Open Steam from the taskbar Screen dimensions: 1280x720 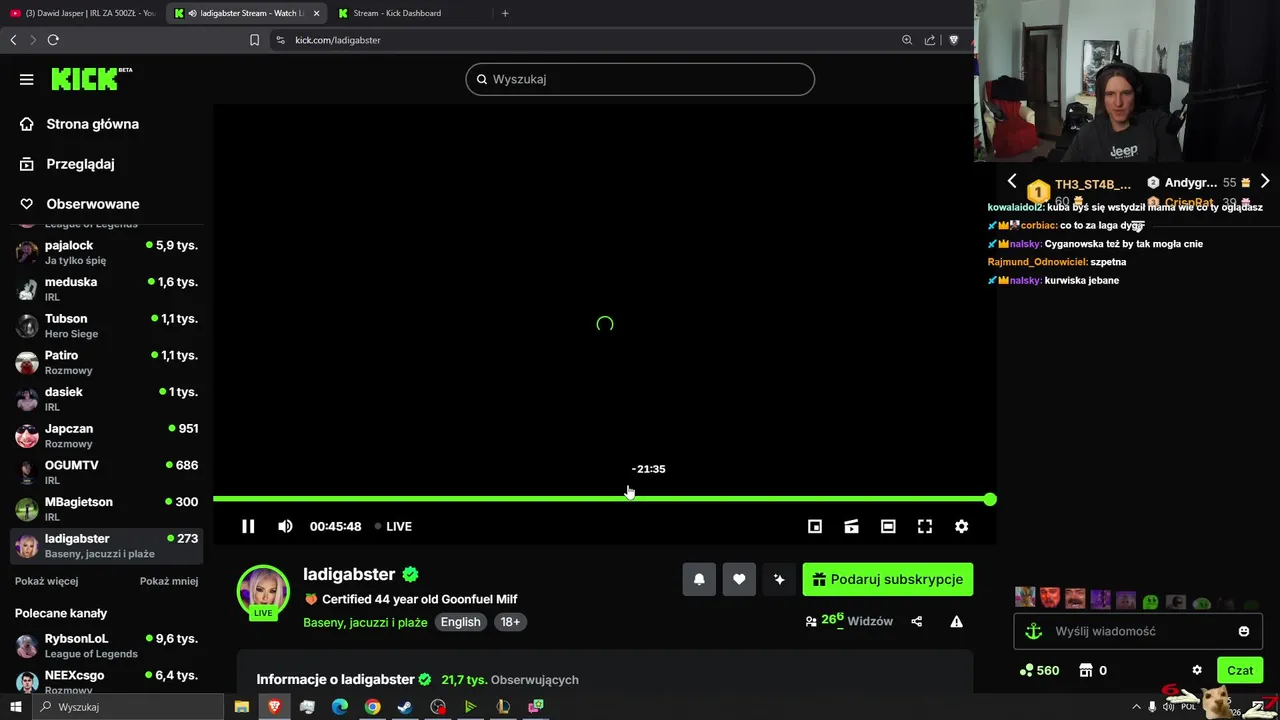405,707
